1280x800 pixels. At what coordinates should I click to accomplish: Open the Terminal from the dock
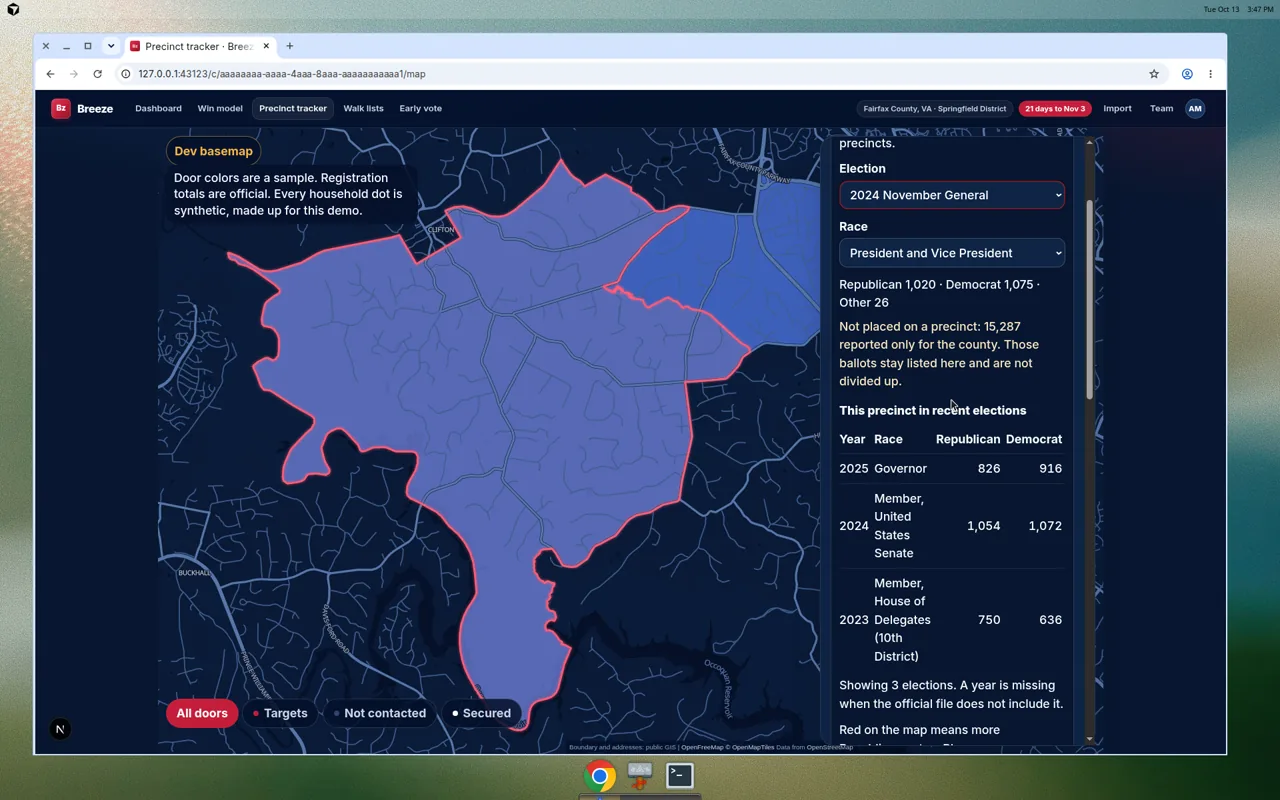tap(680, 775)
